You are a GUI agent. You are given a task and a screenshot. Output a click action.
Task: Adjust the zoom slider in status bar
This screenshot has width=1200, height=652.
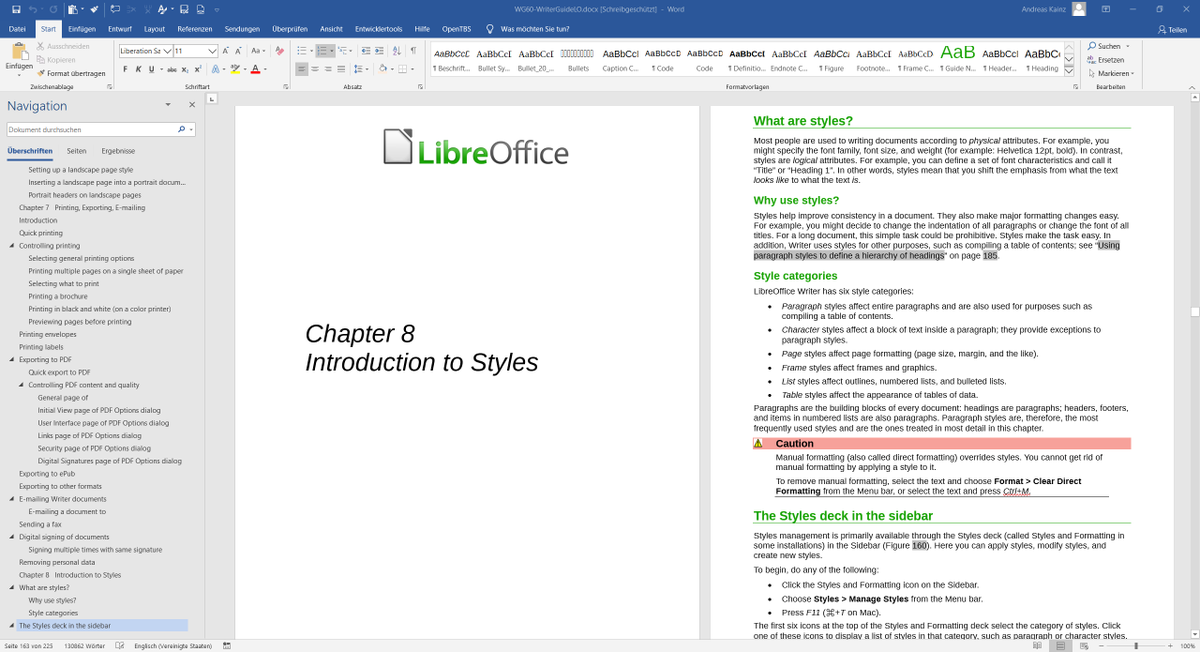[1136, 646]
